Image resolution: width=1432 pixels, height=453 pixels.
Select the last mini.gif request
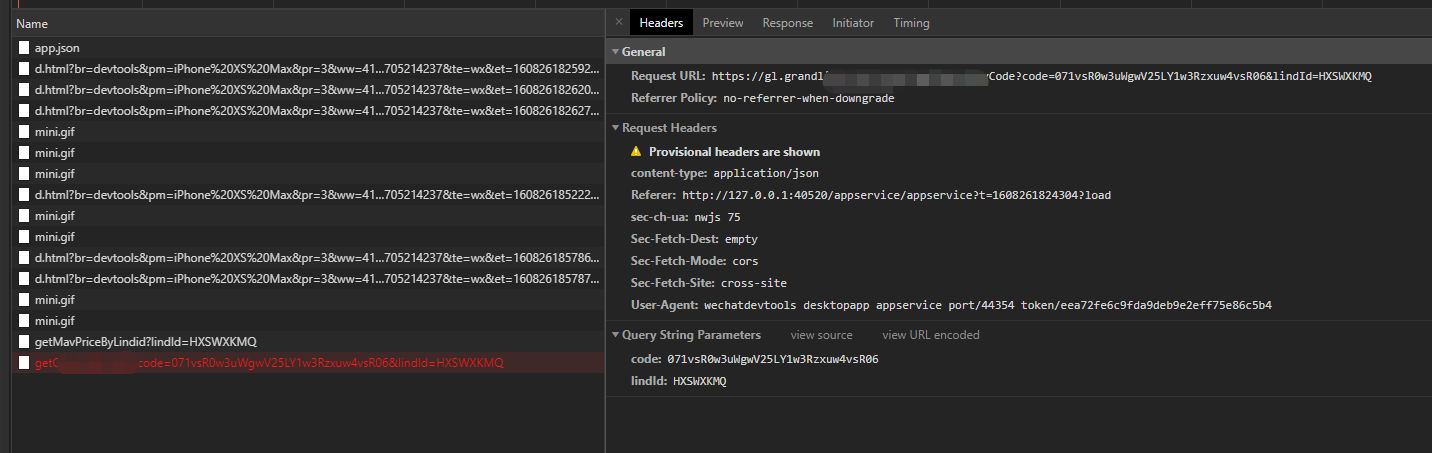[54, 321]
